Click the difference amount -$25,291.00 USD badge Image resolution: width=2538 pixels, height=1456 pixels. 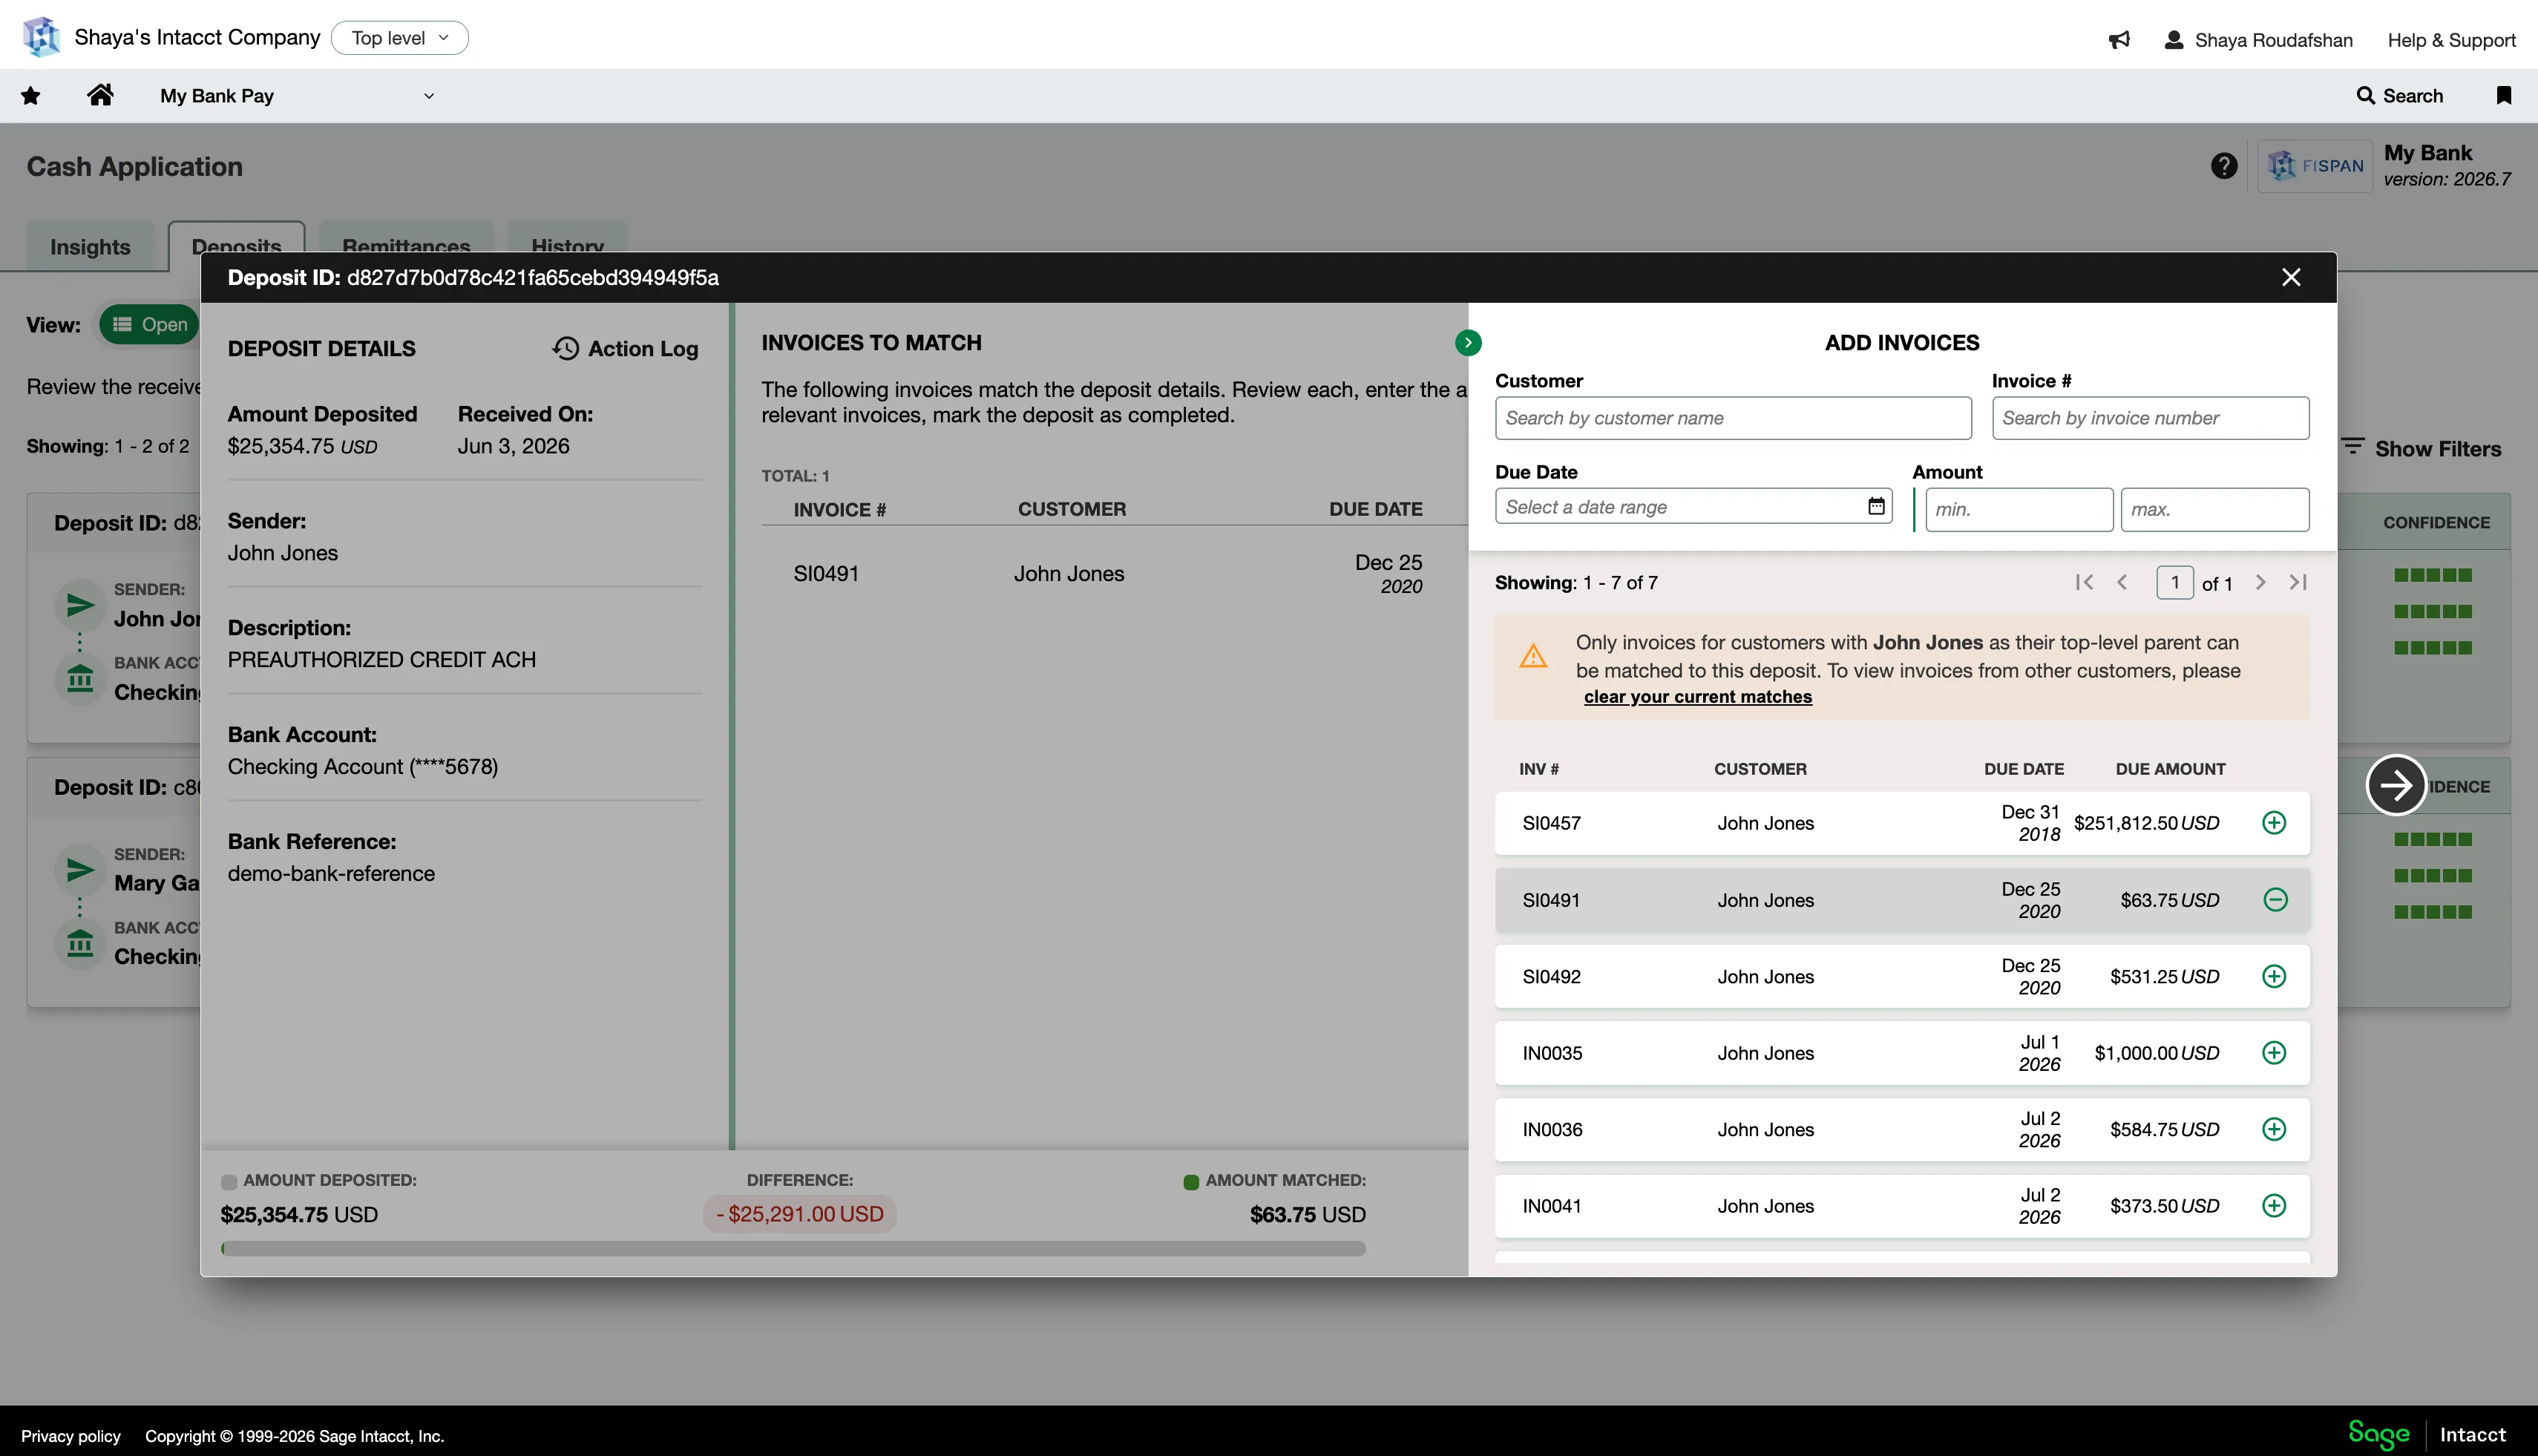tap(799, 1214)
